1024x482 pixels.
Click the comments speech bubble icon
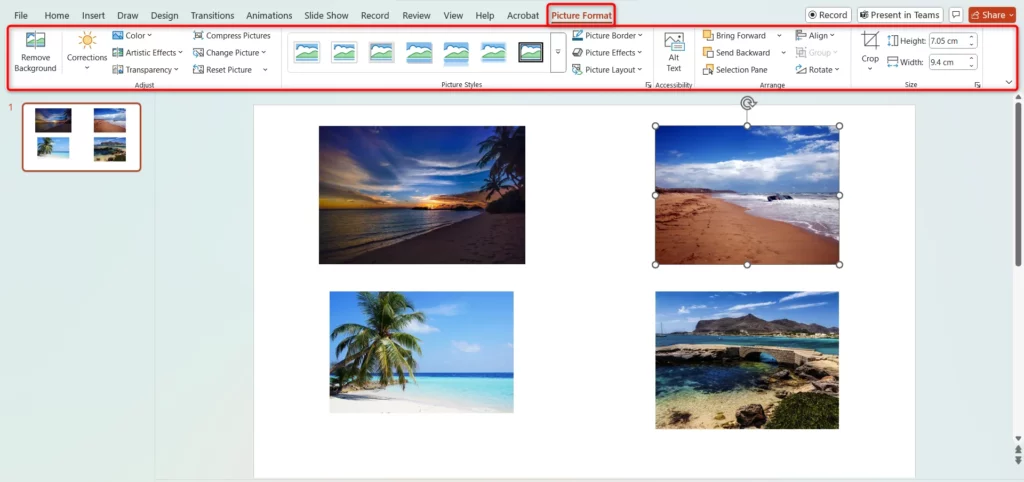(x=956, y=15)
